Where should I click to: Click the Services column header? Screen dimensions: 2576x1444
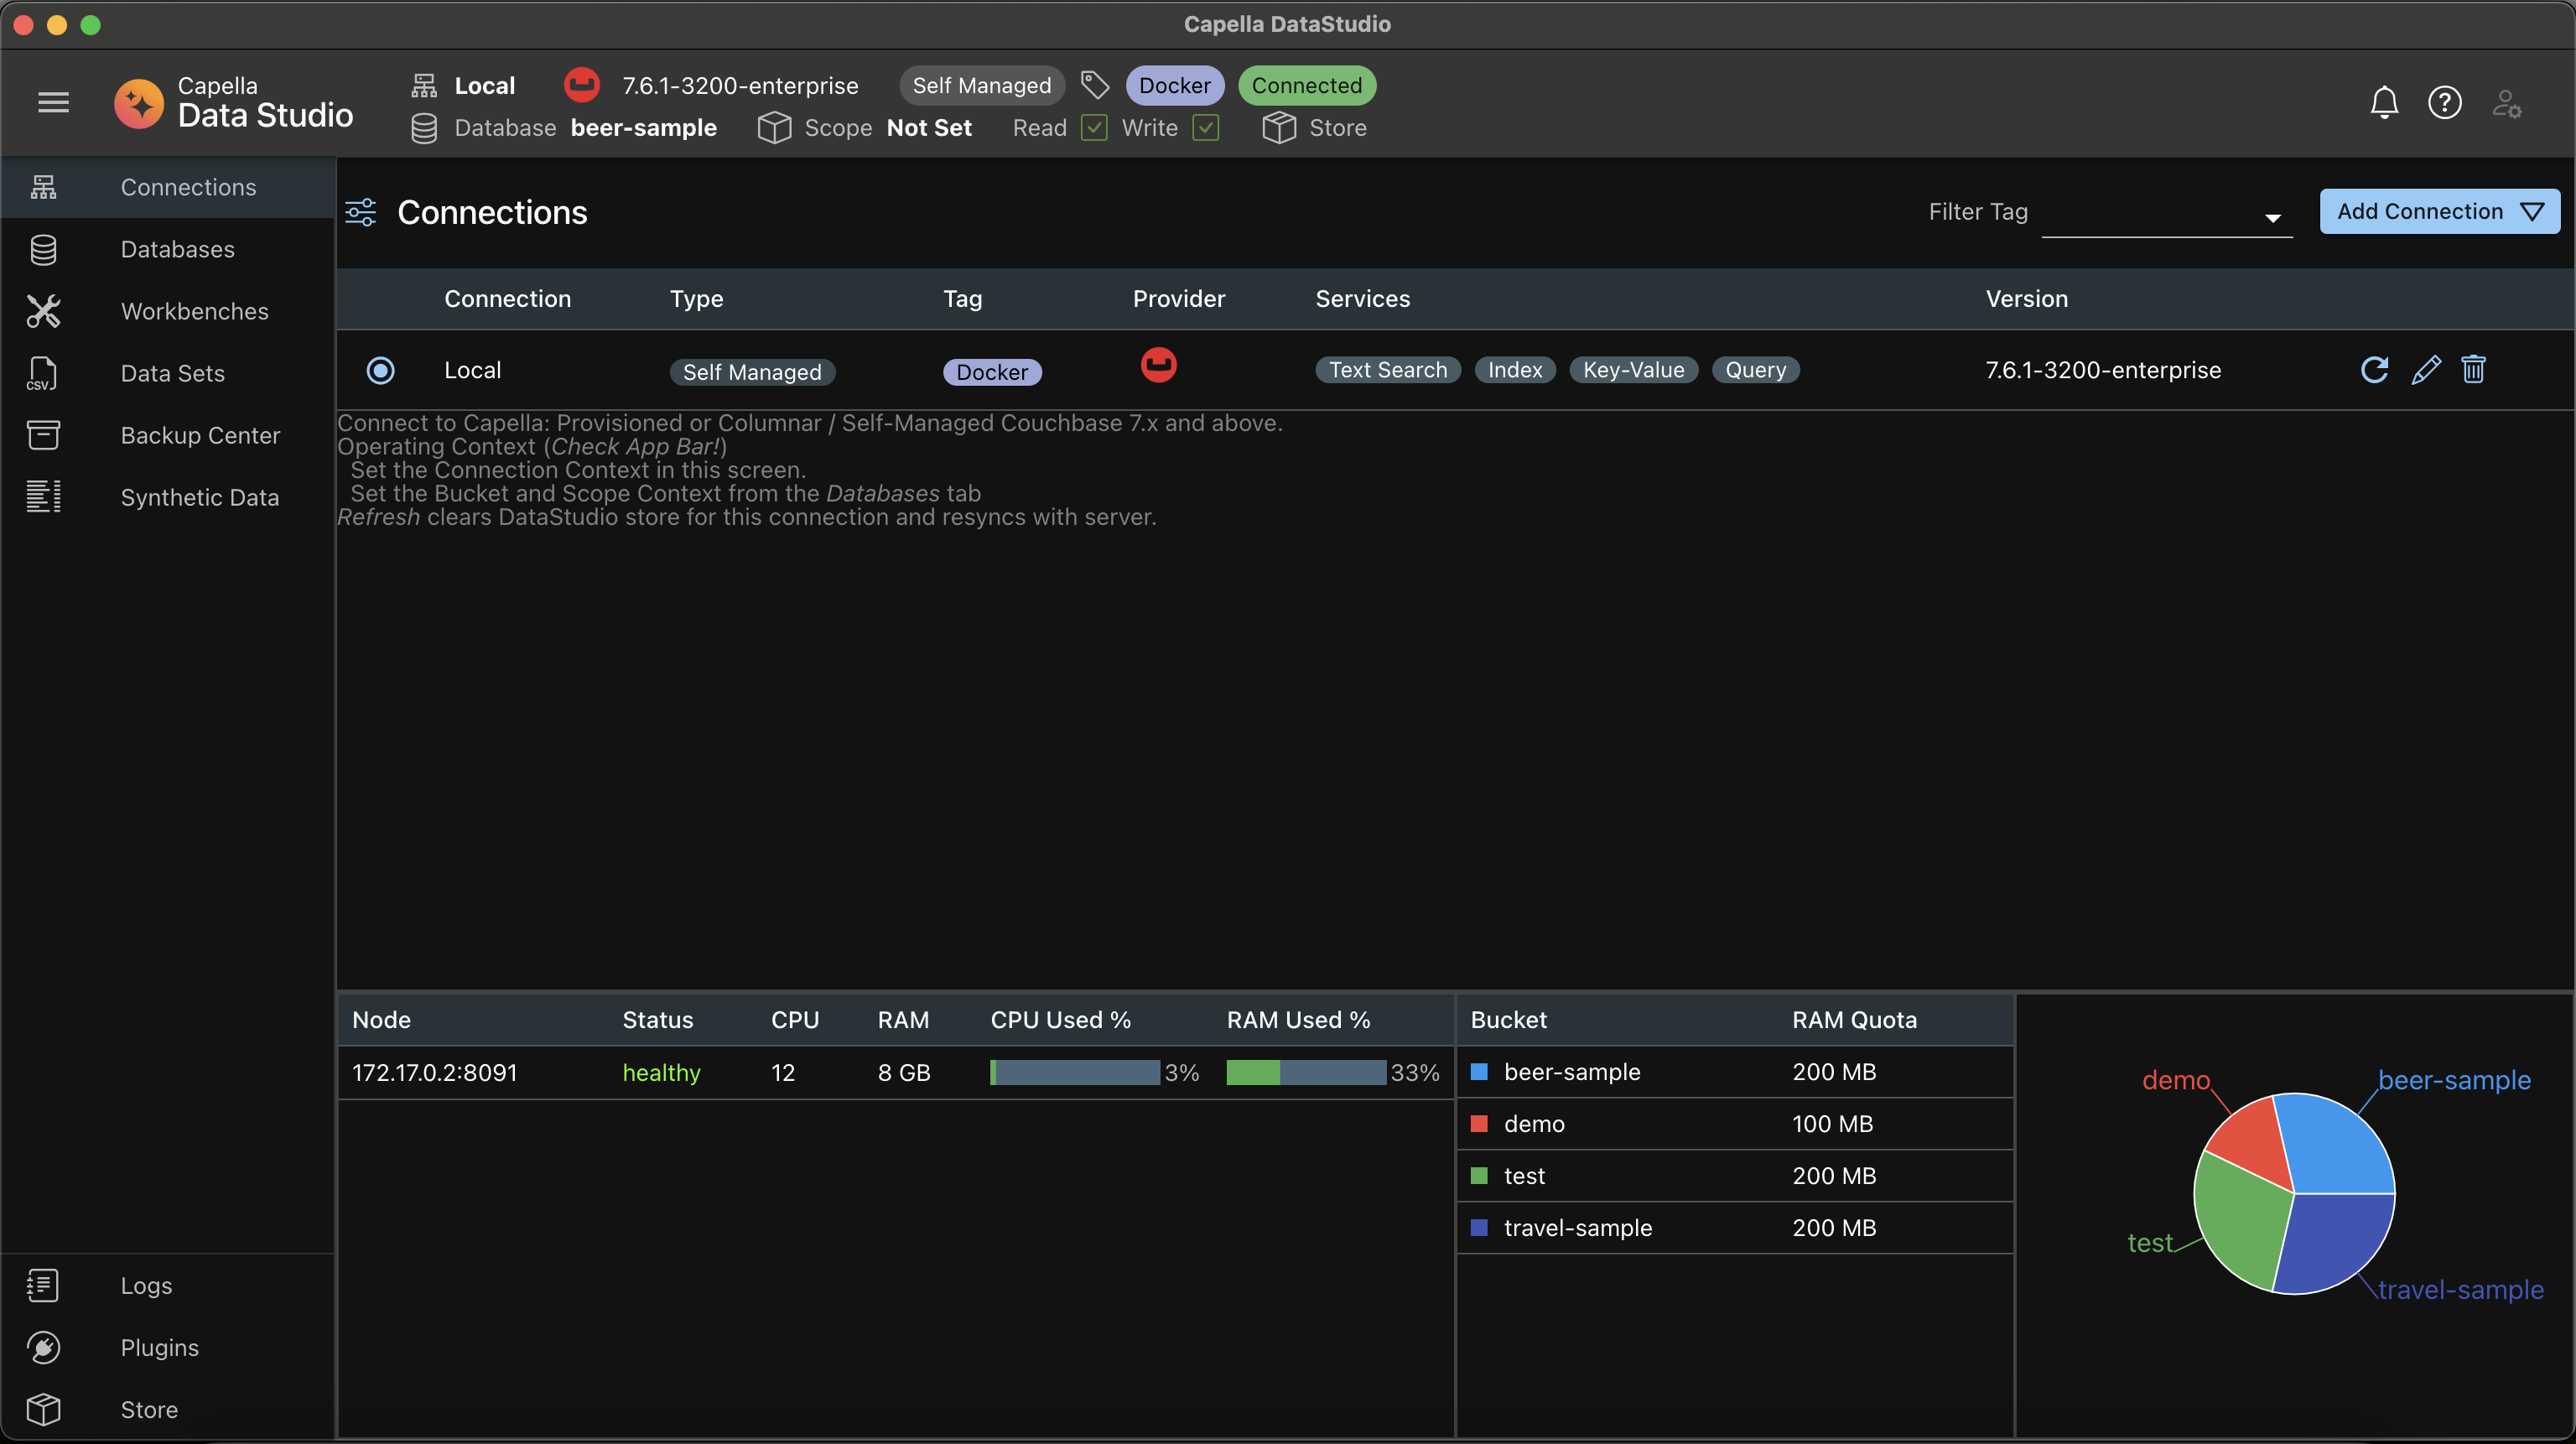1362,298
